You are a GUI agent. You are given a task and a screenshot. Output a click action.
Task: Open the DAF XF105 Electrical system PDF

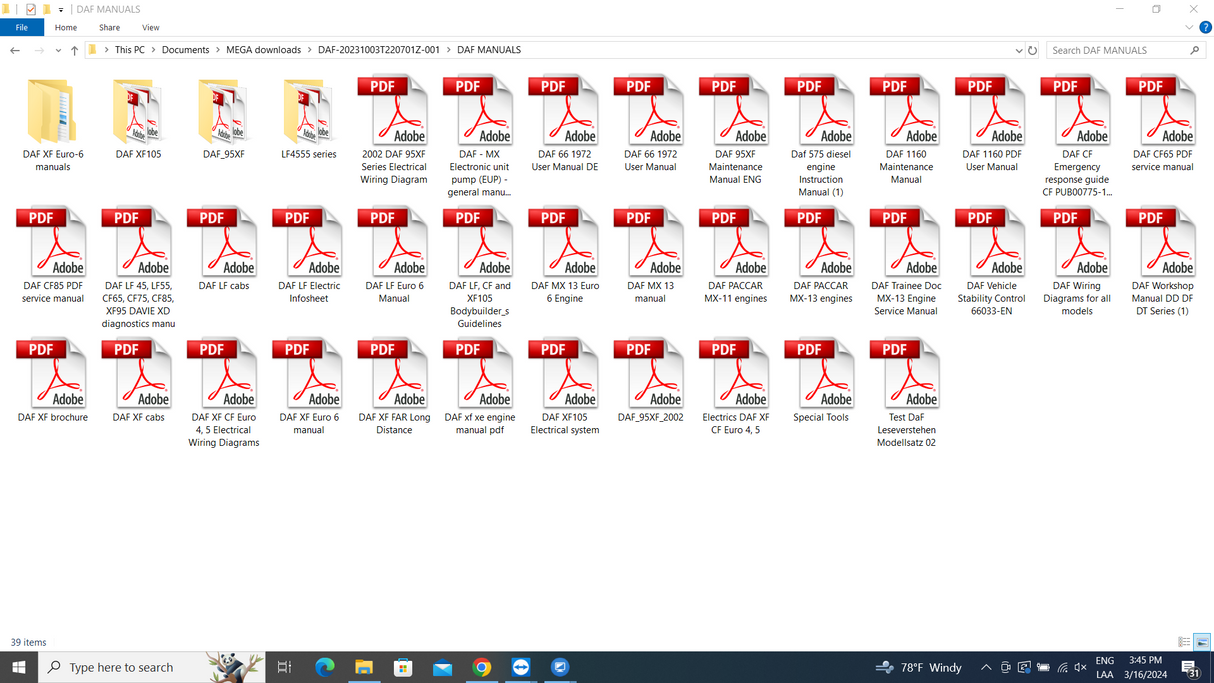click(564, 372)
